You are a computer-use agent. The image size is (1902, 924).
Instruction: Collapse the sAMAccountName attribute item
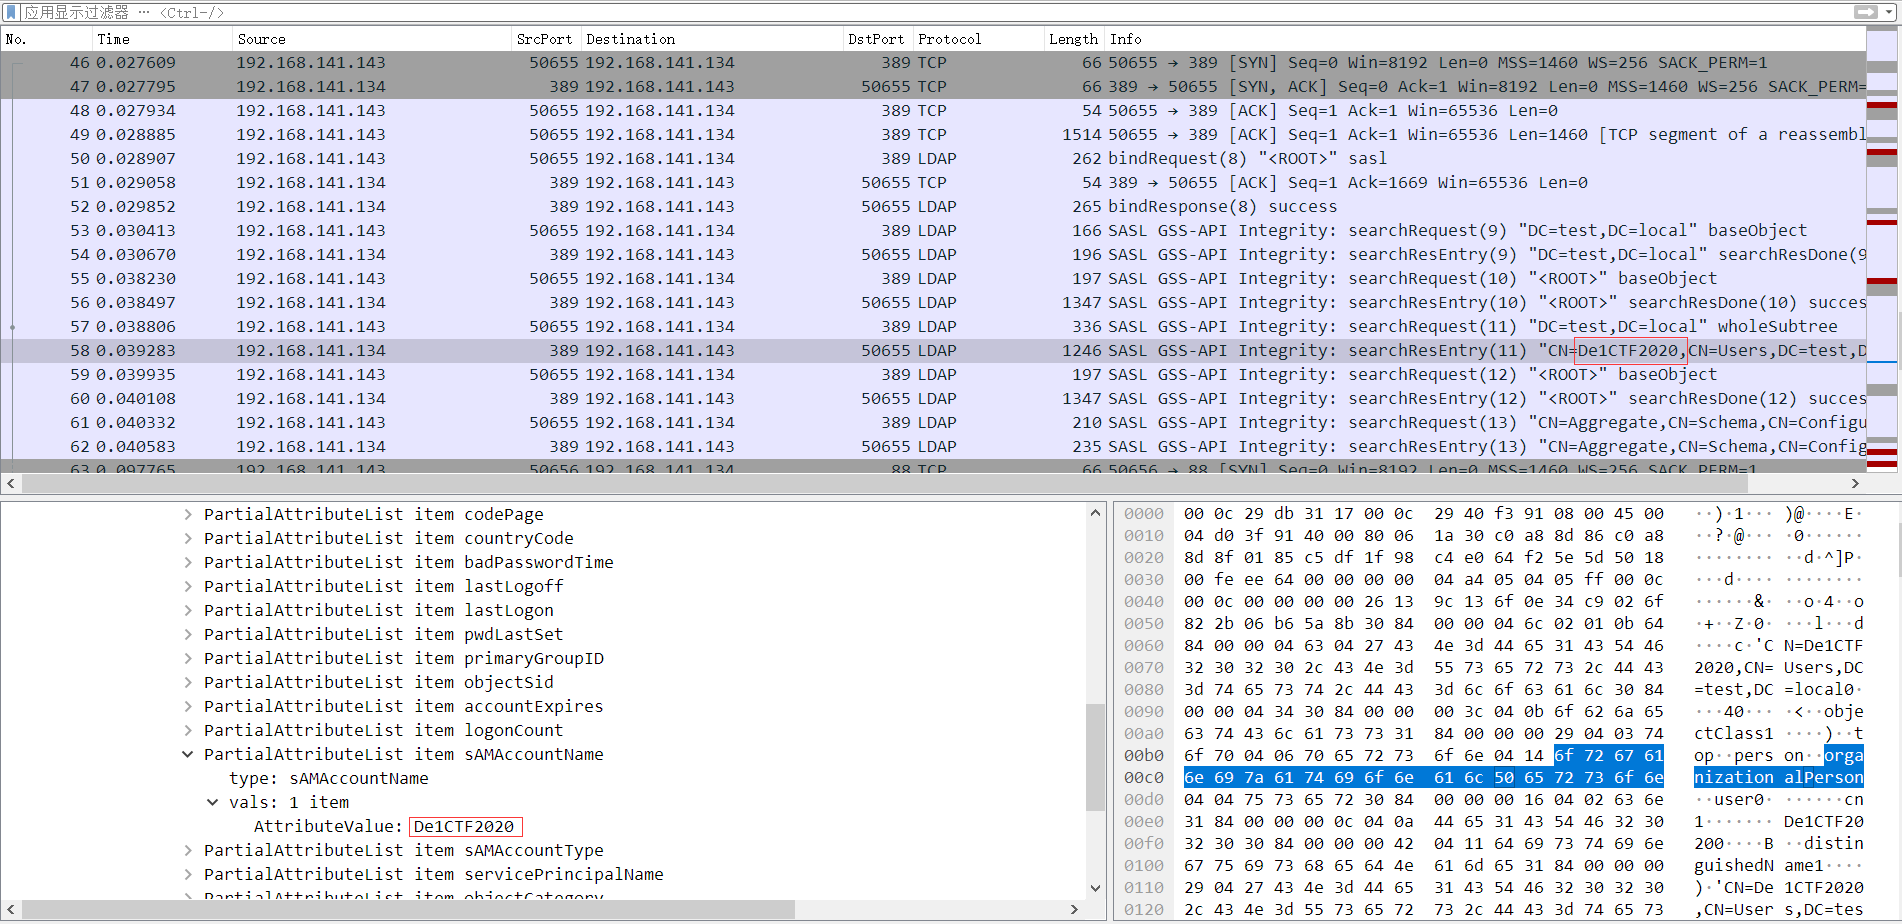pos(188,754)
